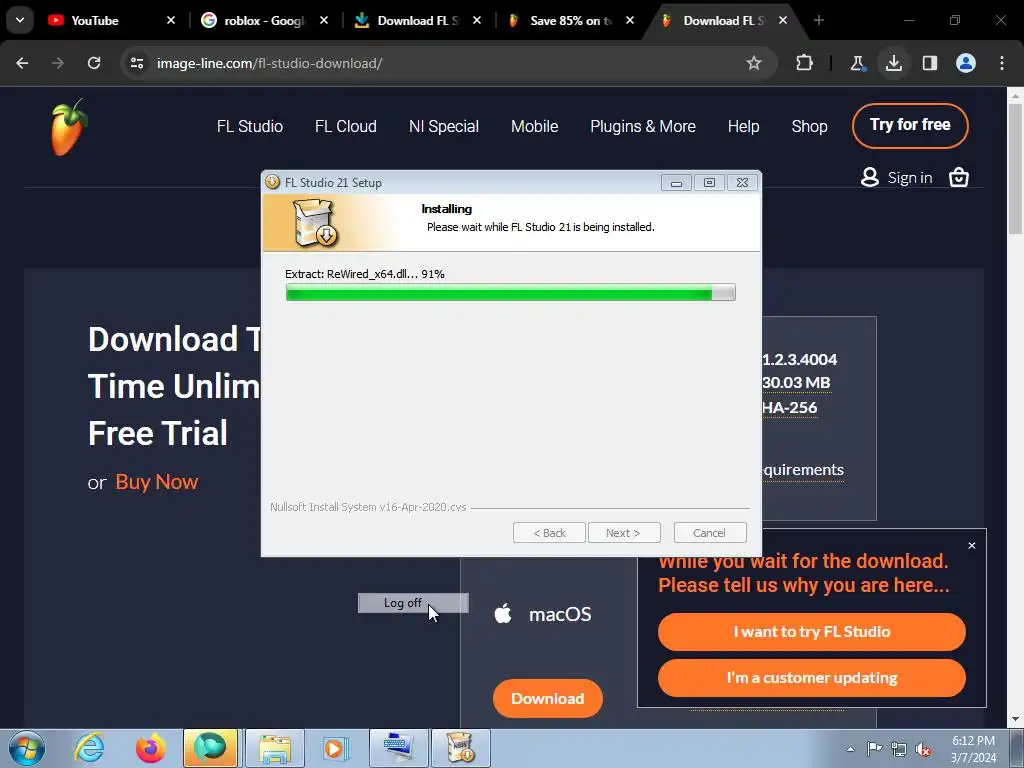Viewport: 1024px width, 768px height.
Task: Open the system requirements link
Action: coord(803,470)
